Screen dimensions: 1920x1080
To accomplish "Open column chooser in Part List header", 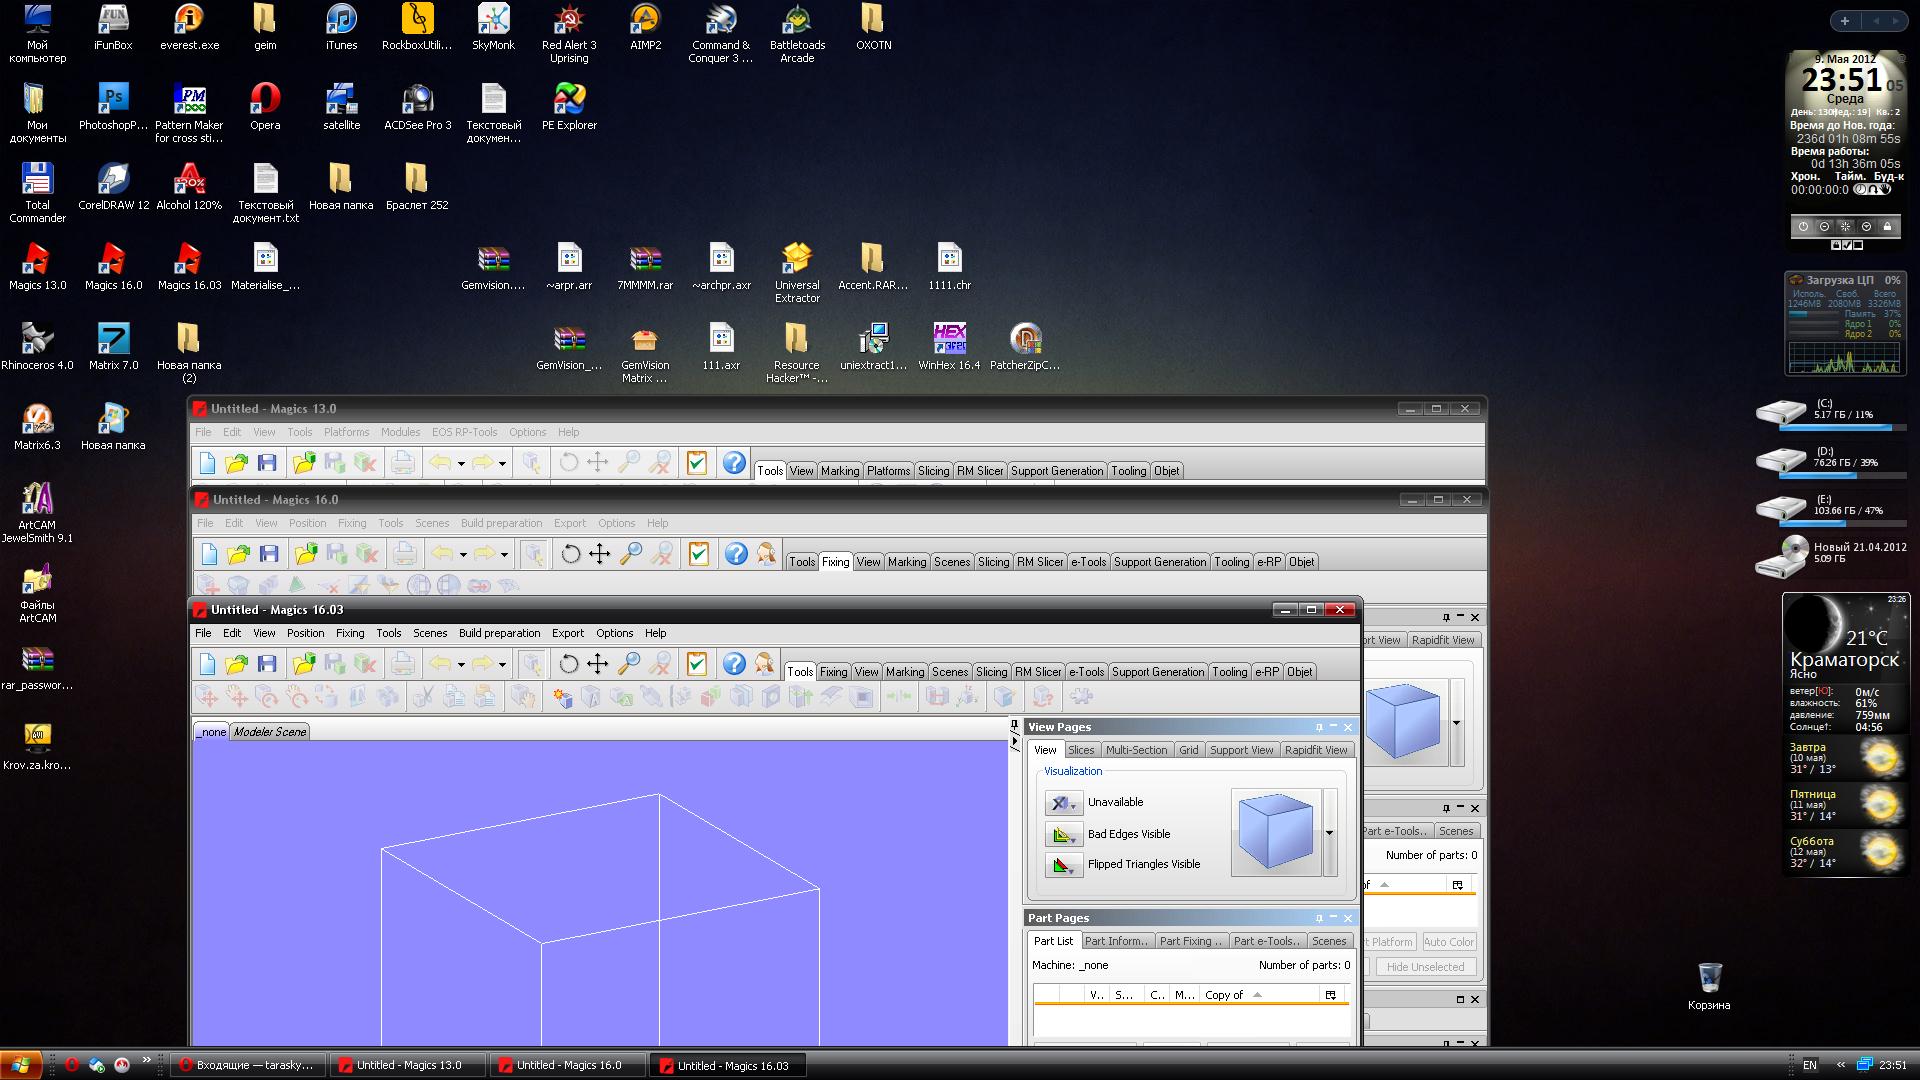I will point(1330,995).
